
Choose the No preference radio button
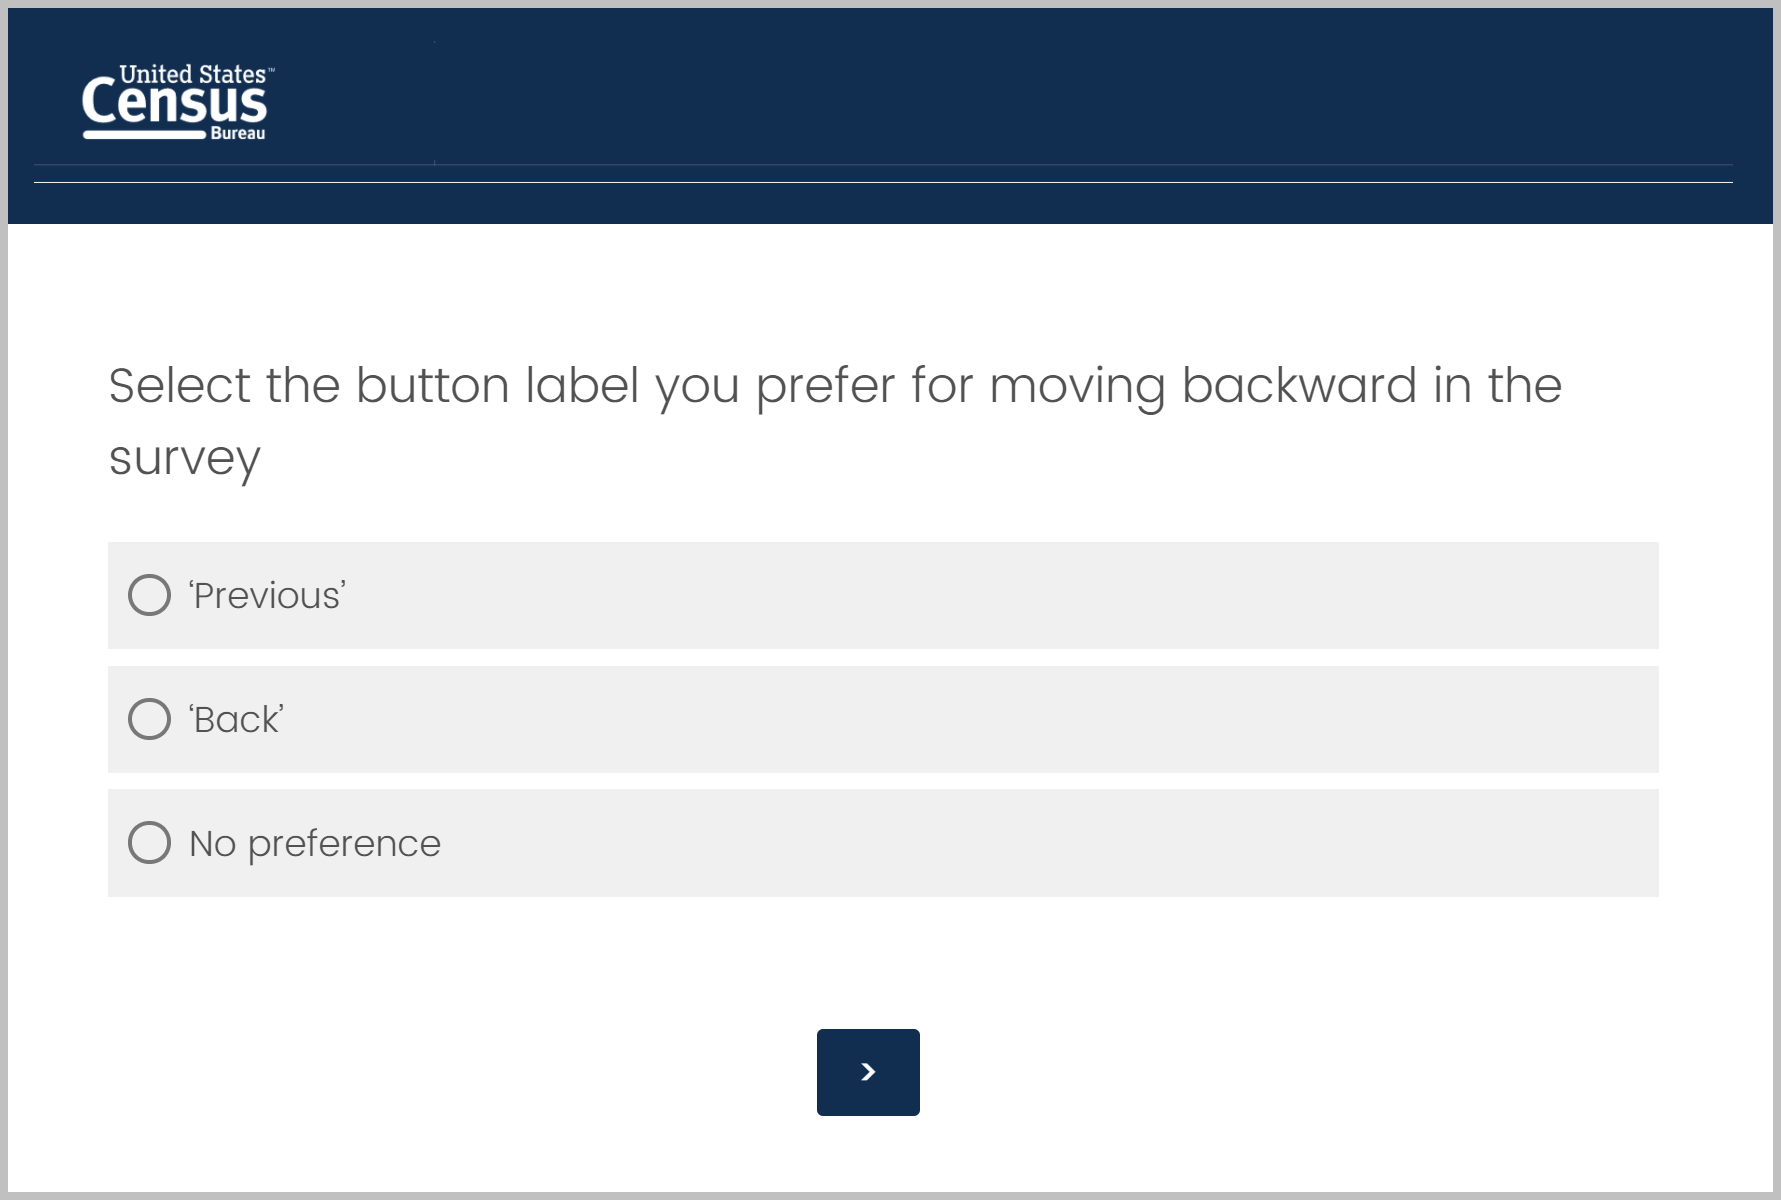pos(150,843)
